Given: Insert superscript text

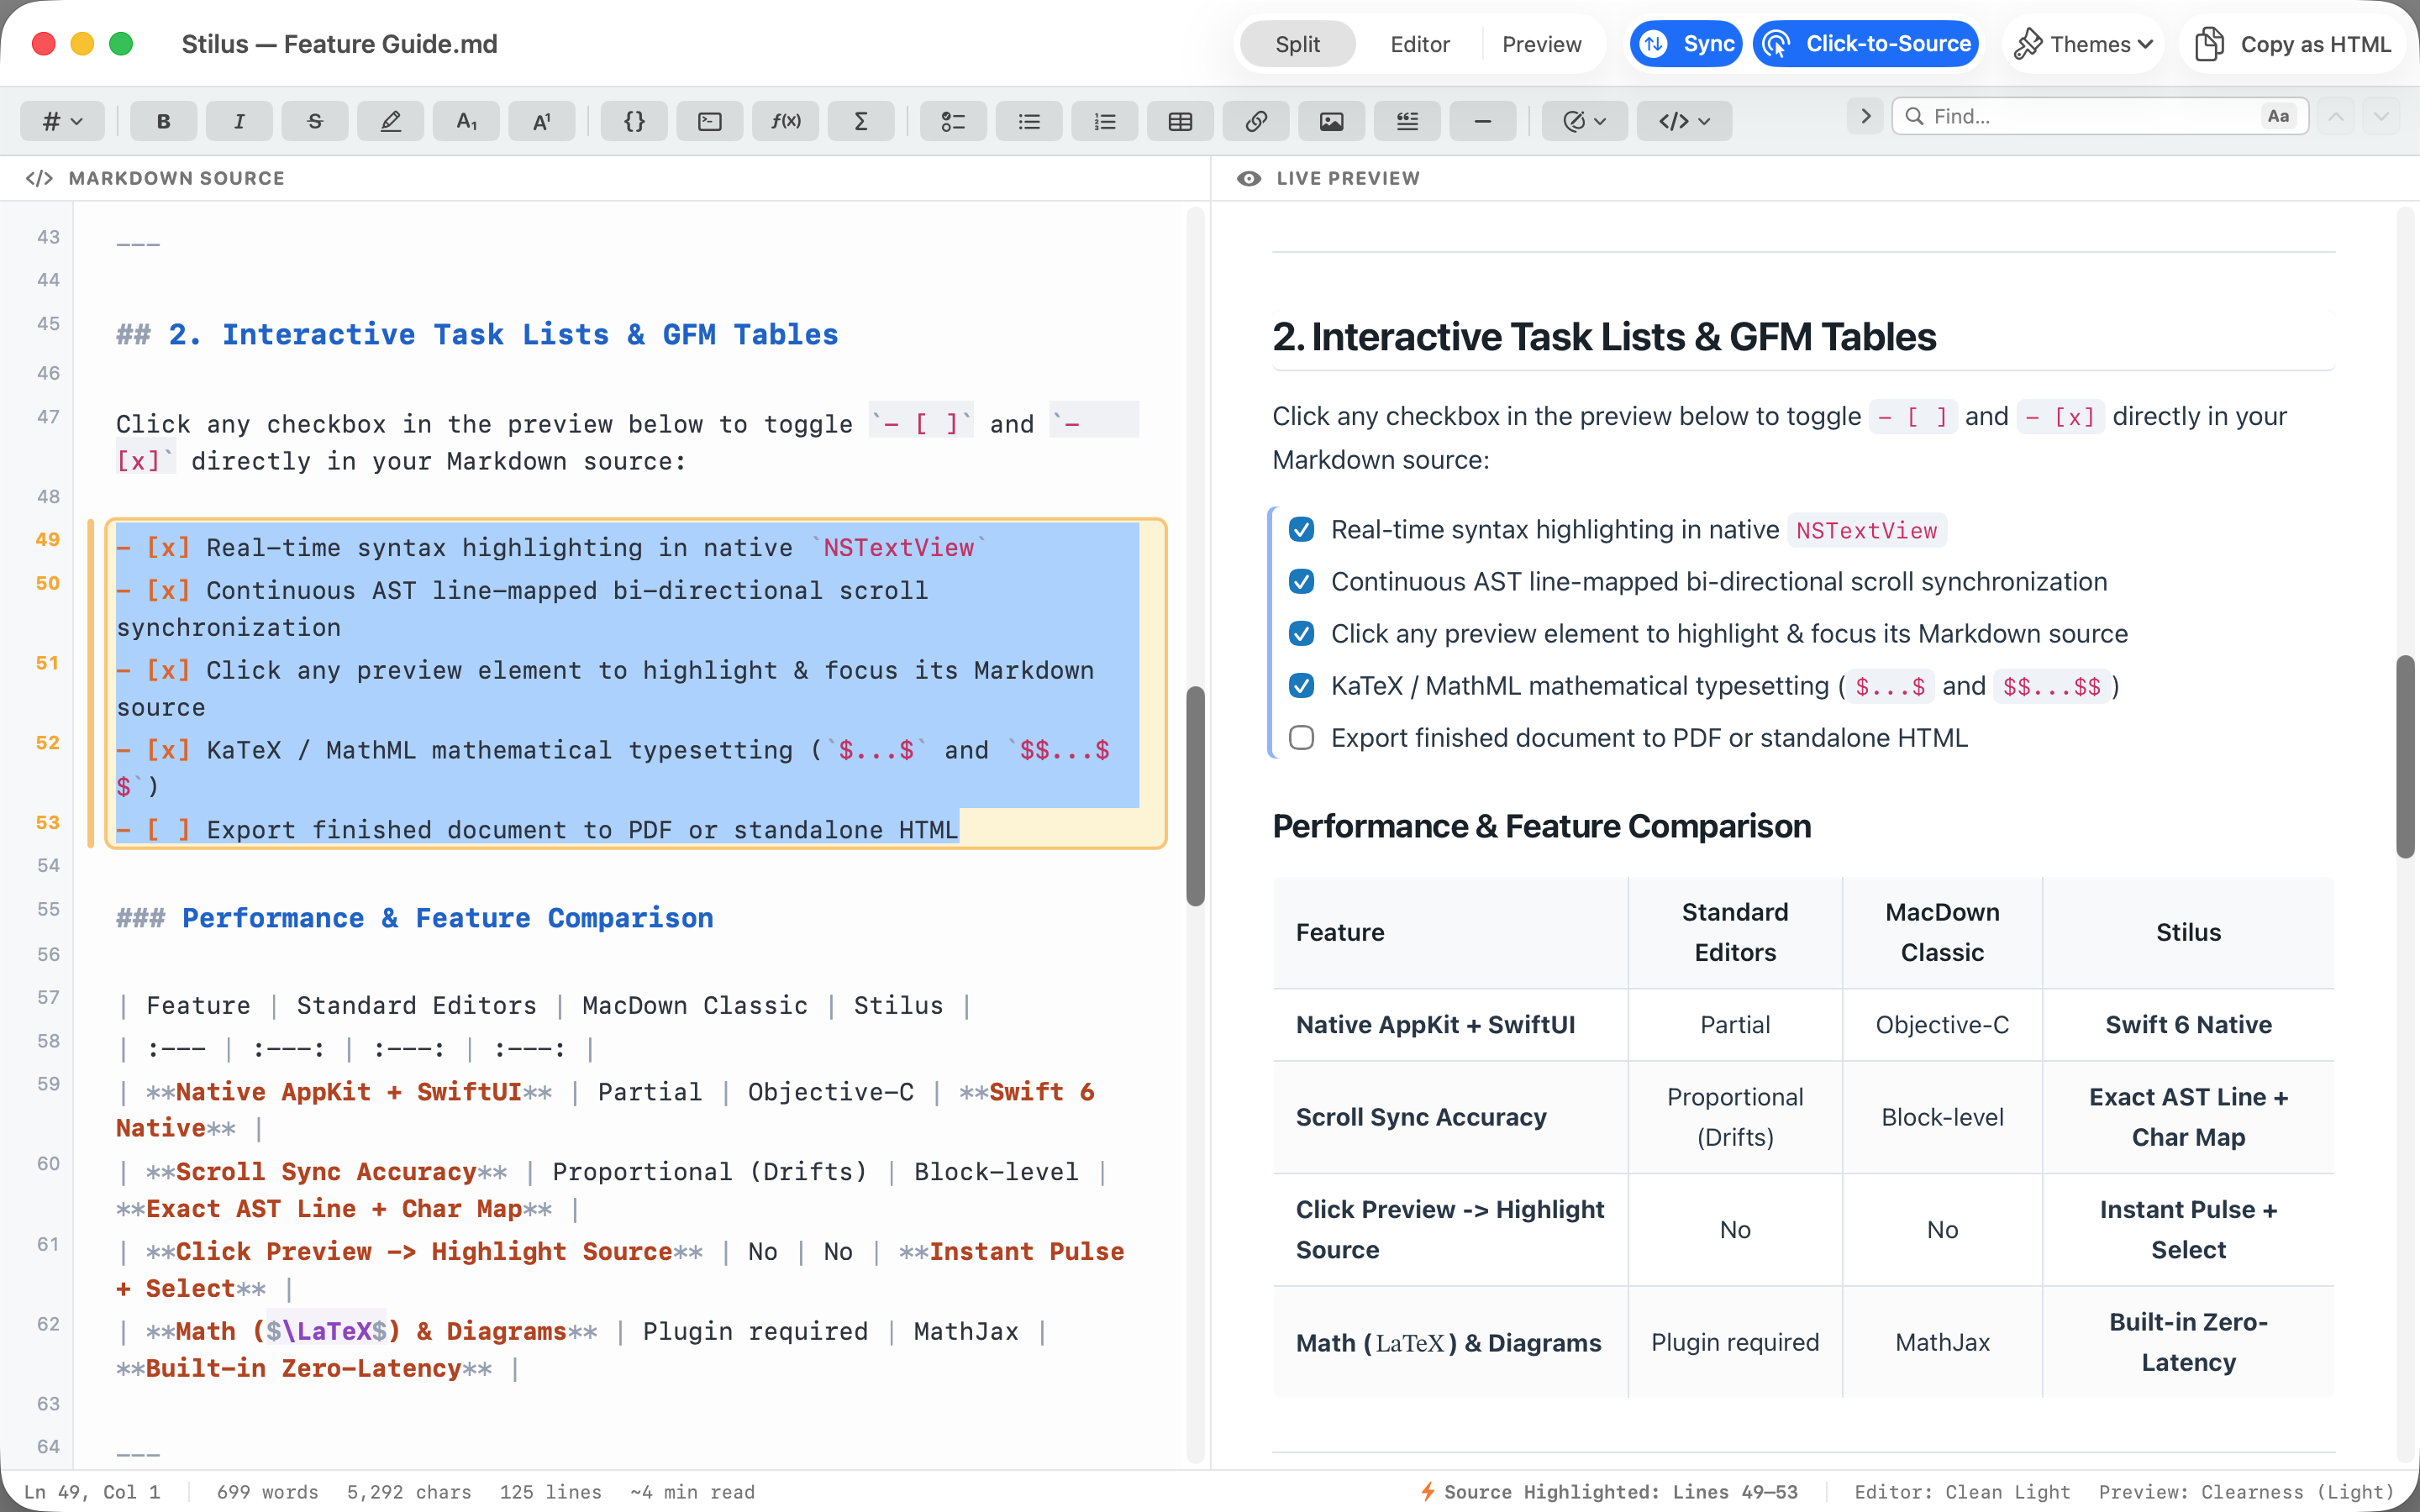Looking at the screenshot, I should [542, 121].
